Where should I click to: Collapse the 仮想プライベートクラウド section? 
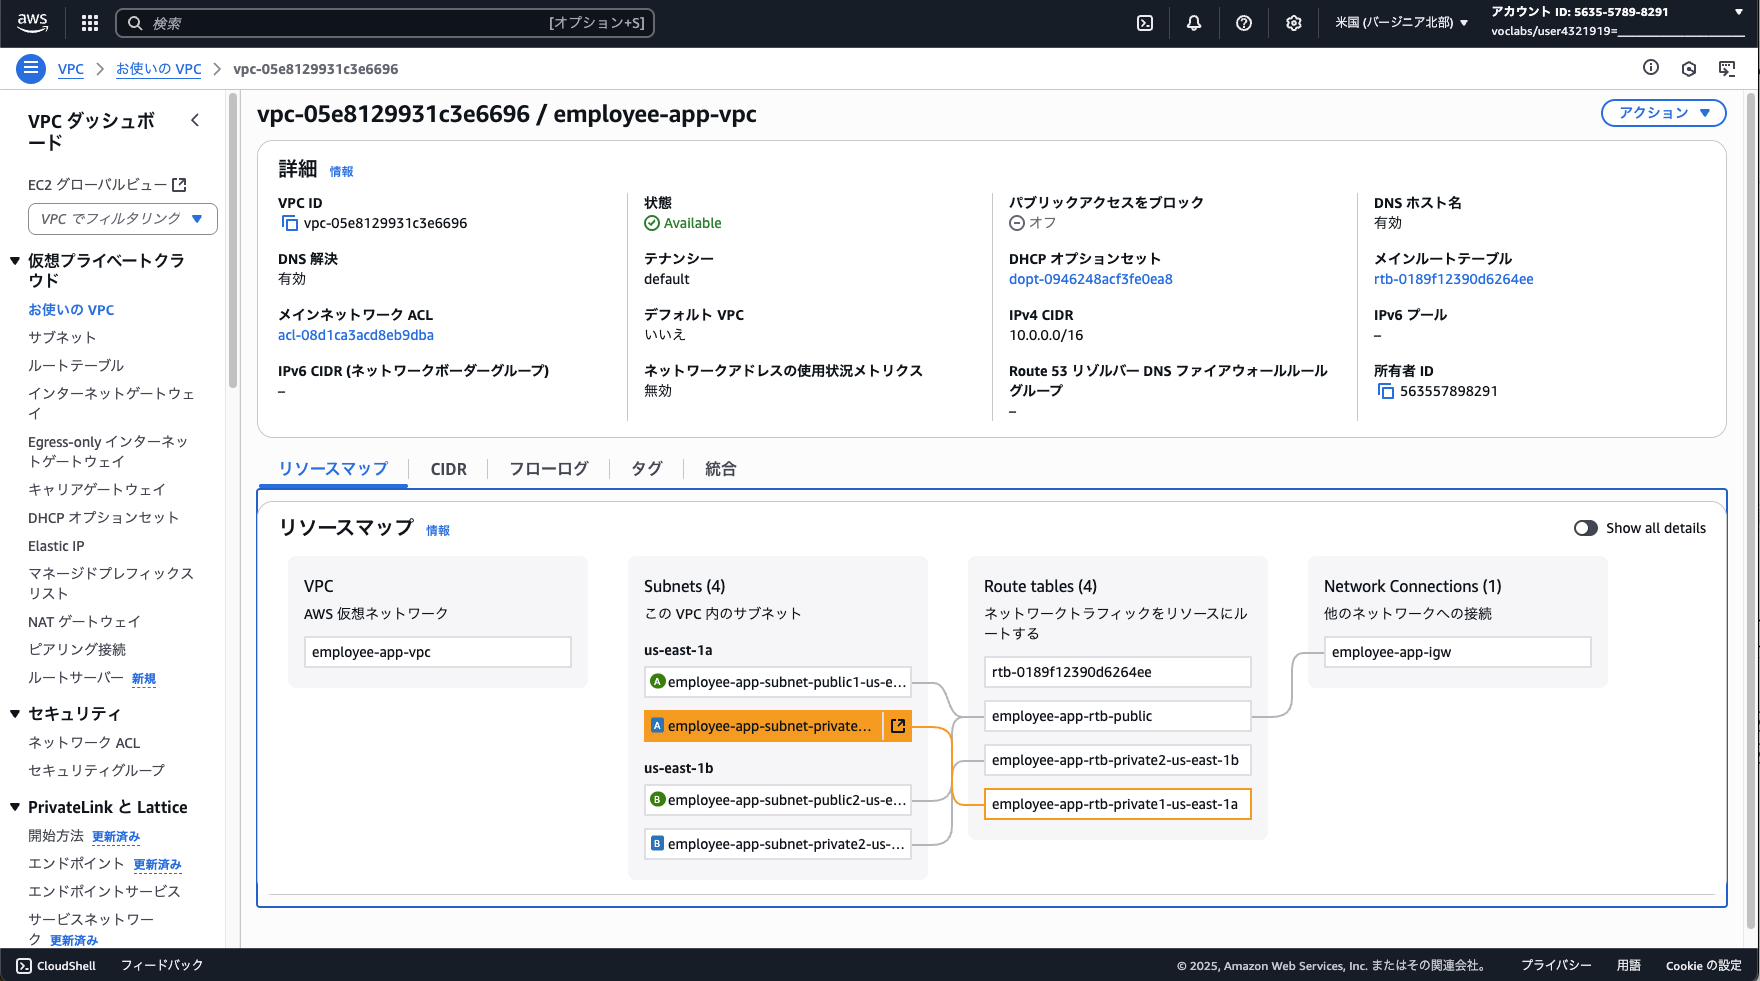[15, 261]
